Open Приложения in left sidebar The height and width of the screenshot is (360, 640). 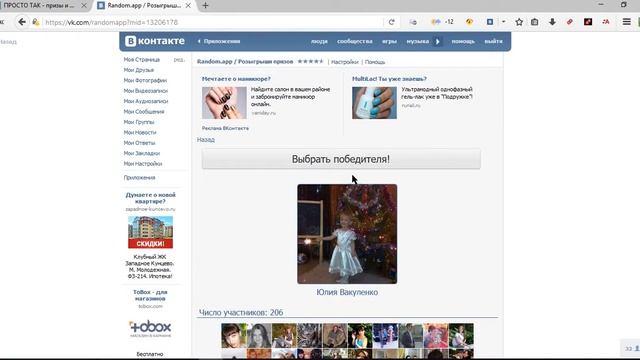[140, 178]
